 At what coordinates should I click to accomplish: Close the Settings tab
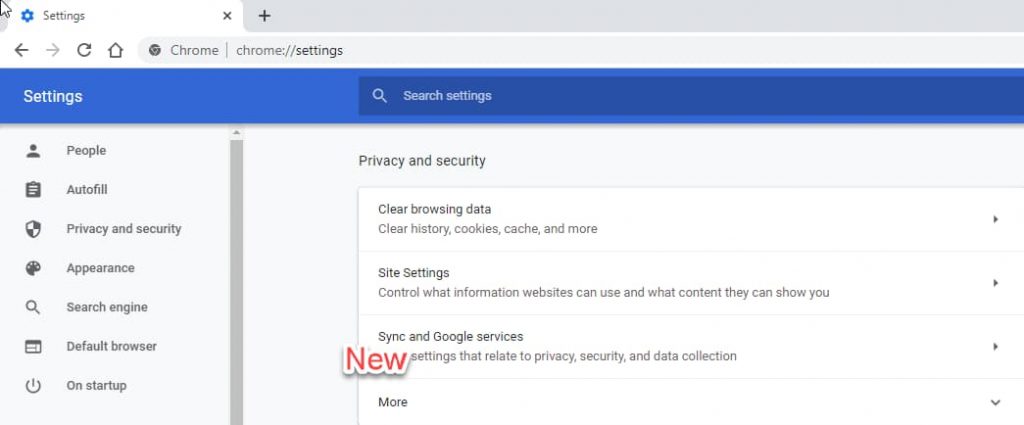click(228, 16)
